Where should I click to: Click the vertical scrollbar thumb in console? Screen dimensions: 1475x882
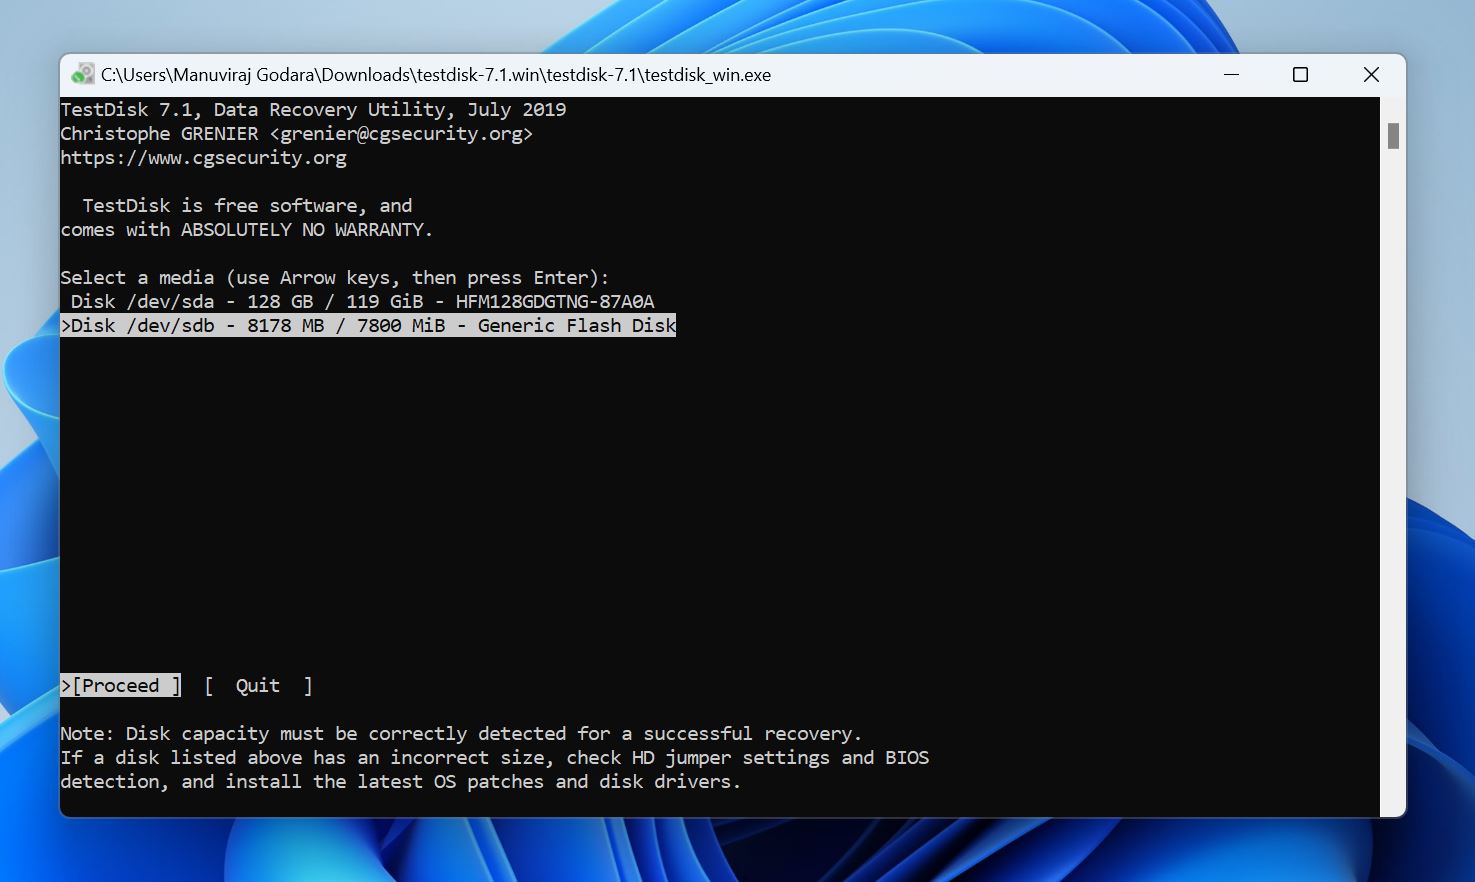click(x=1393, y=136)
